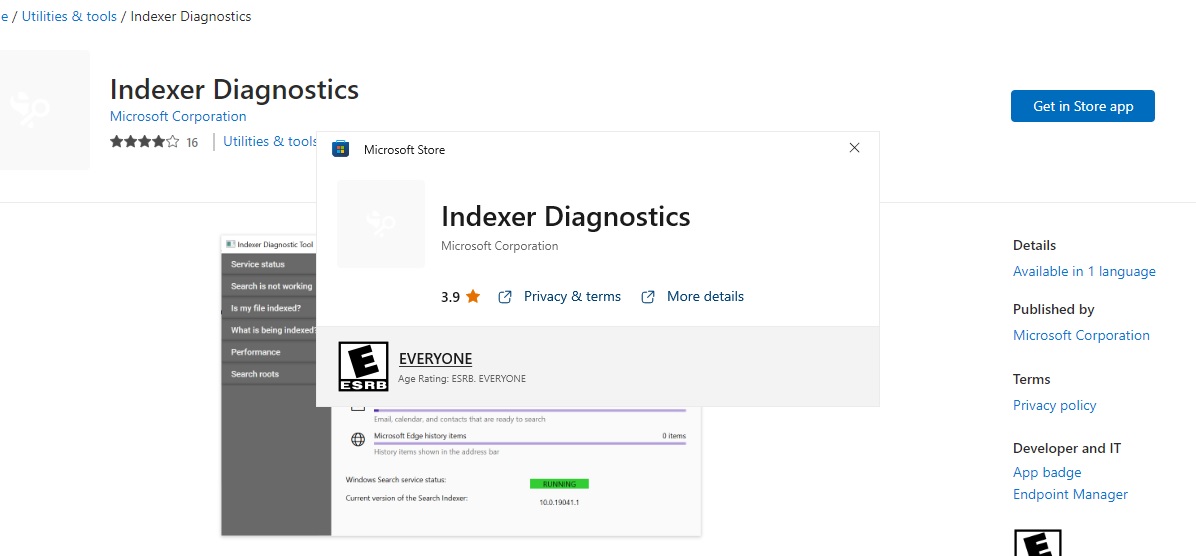The height and width of the screenshot is (556, 1196).
Task: Click the Indexer Diagnostics breadcrumb text
Action: click(x=191, y=16)
